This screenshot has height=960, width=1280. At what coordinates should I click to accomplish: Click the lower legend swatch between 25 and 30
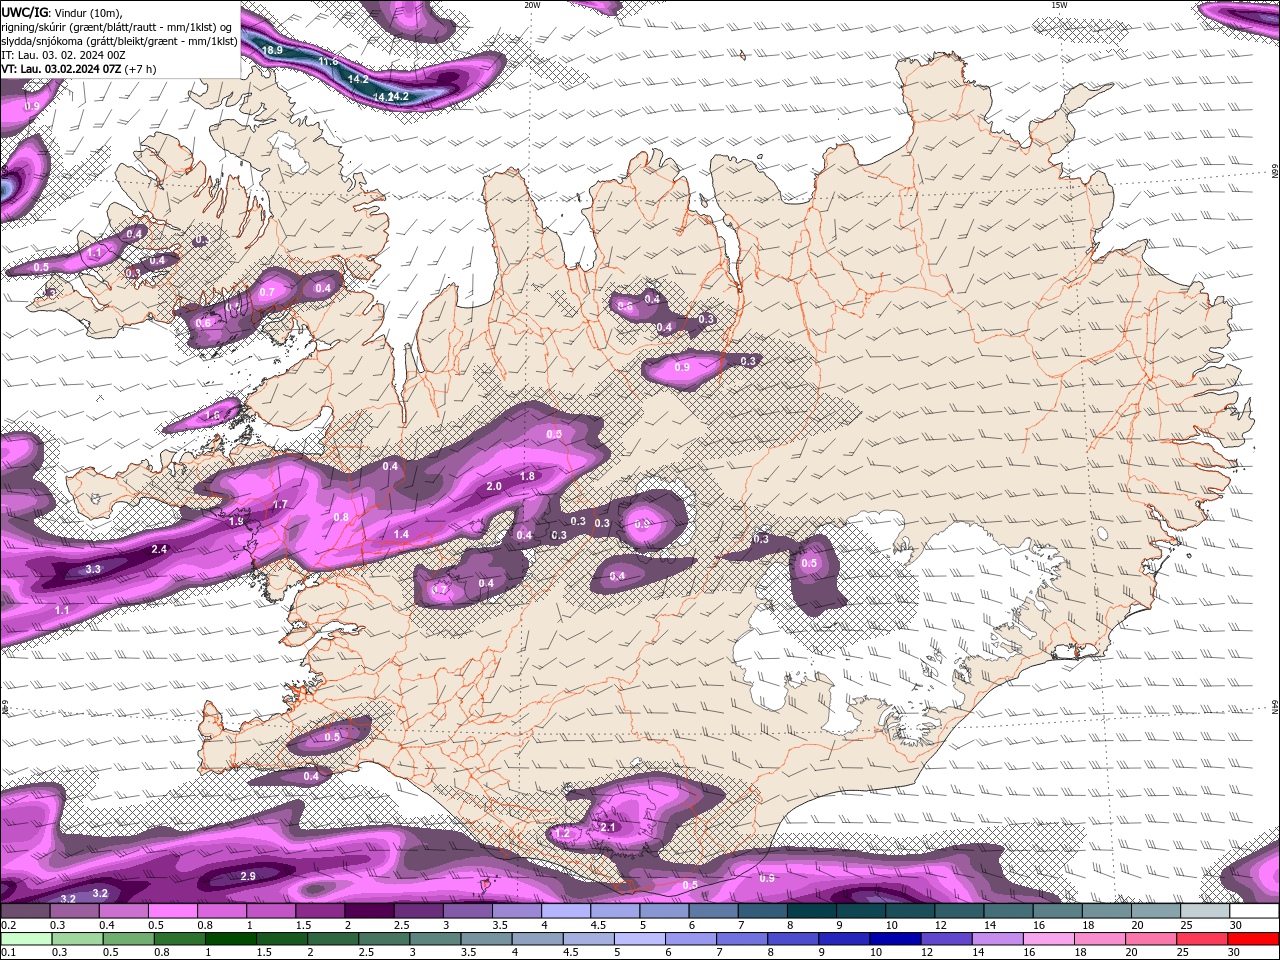pos(1201,939)
